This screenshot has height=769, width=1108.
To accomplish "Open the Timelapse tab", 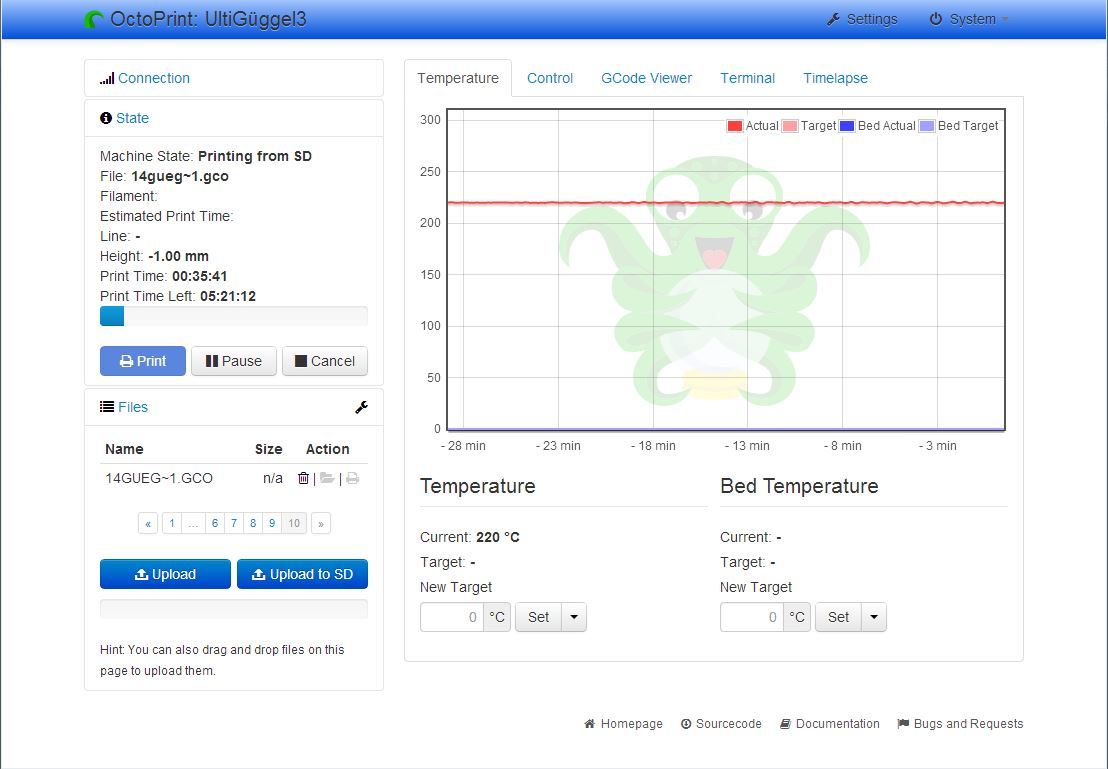I will (x=835, y=78).
